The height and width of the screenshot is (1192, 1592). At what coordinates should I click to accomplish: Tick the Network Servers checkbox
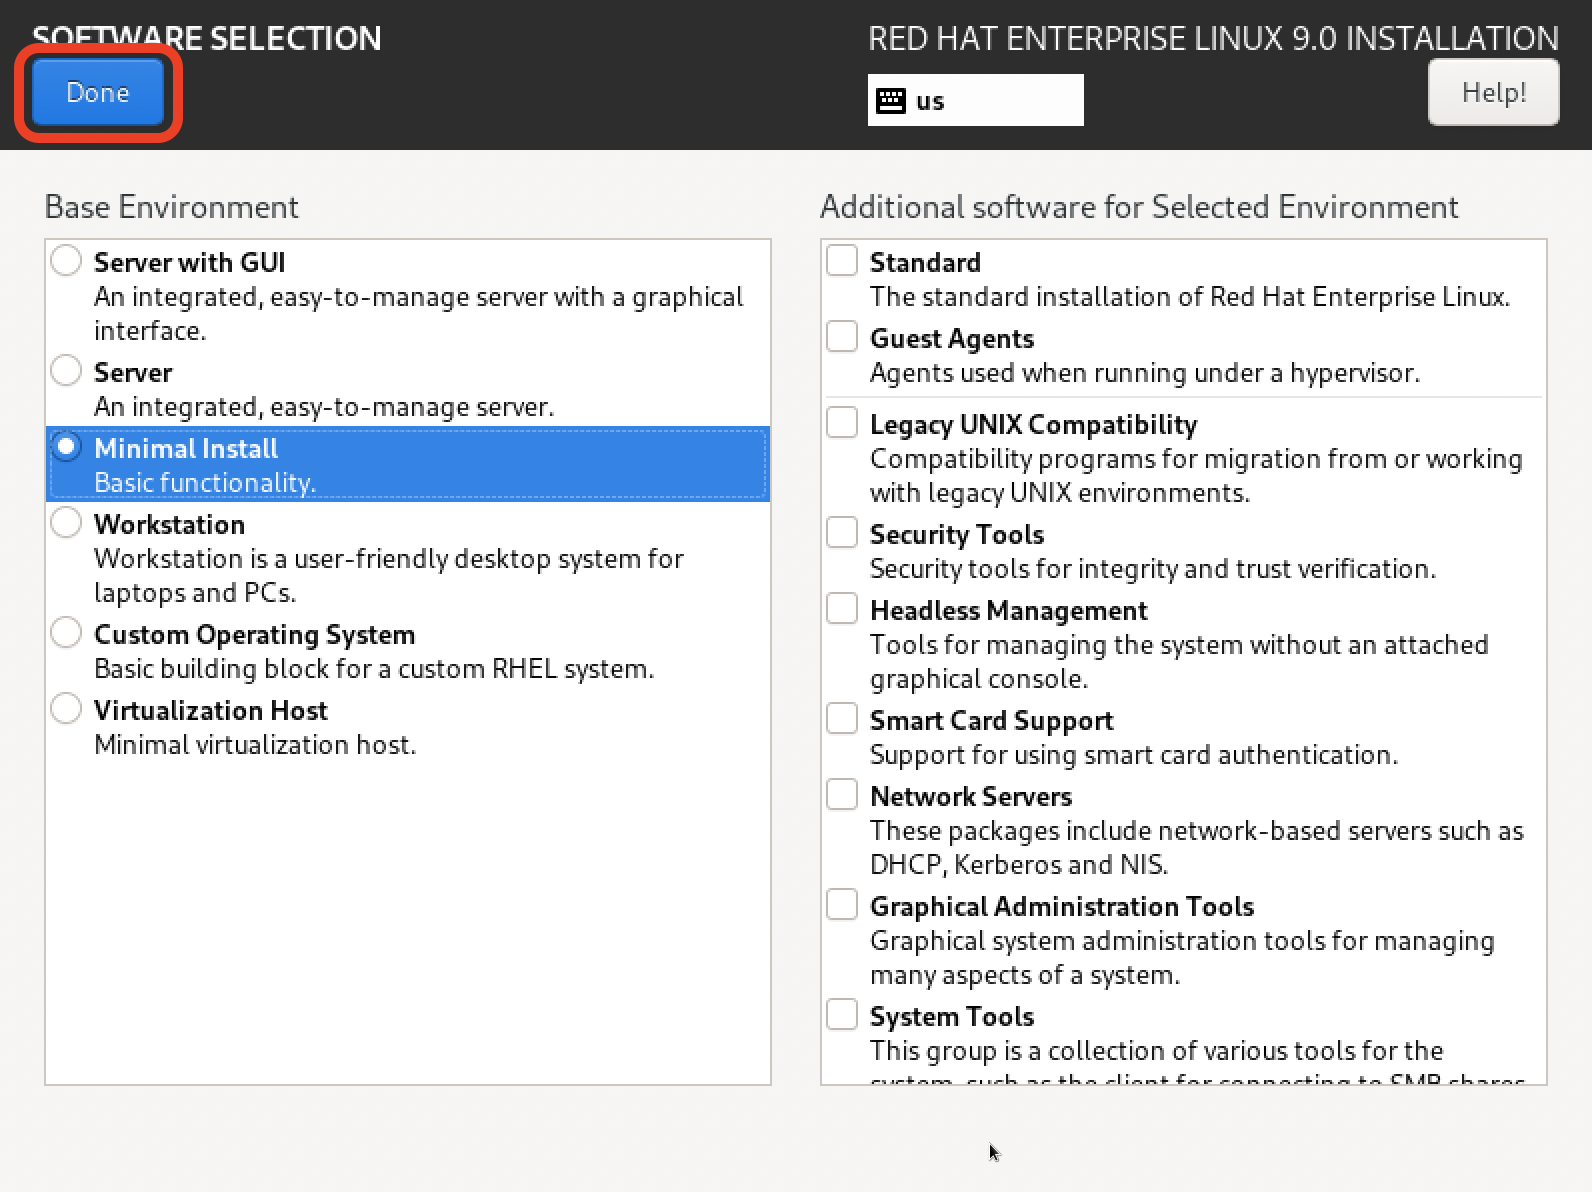842,795
